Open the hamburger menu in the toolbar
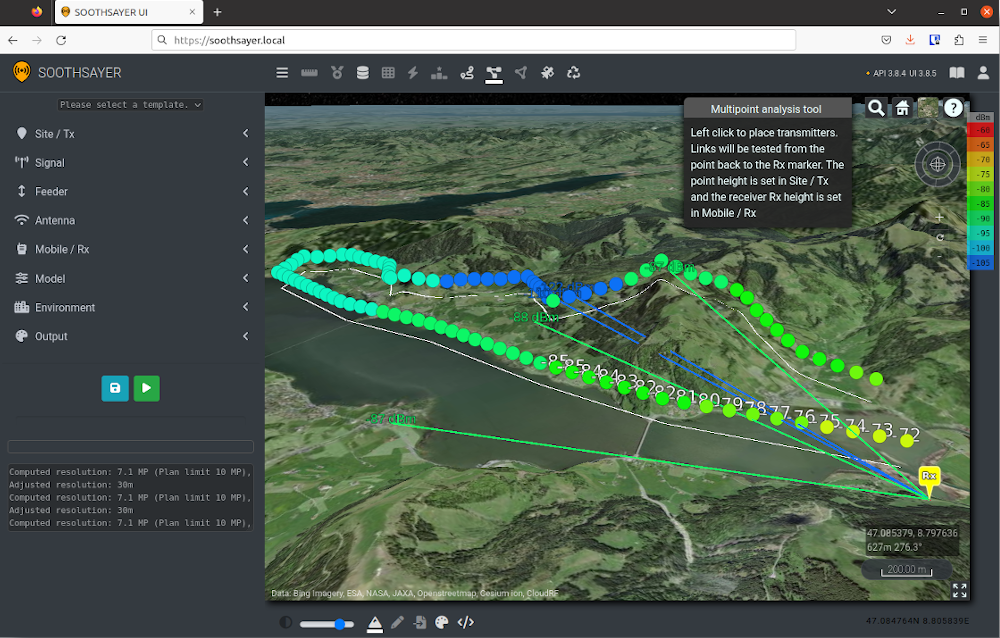Image resolution: width=1000 pixels, height=638 pixels. click(x=282, y=73)
